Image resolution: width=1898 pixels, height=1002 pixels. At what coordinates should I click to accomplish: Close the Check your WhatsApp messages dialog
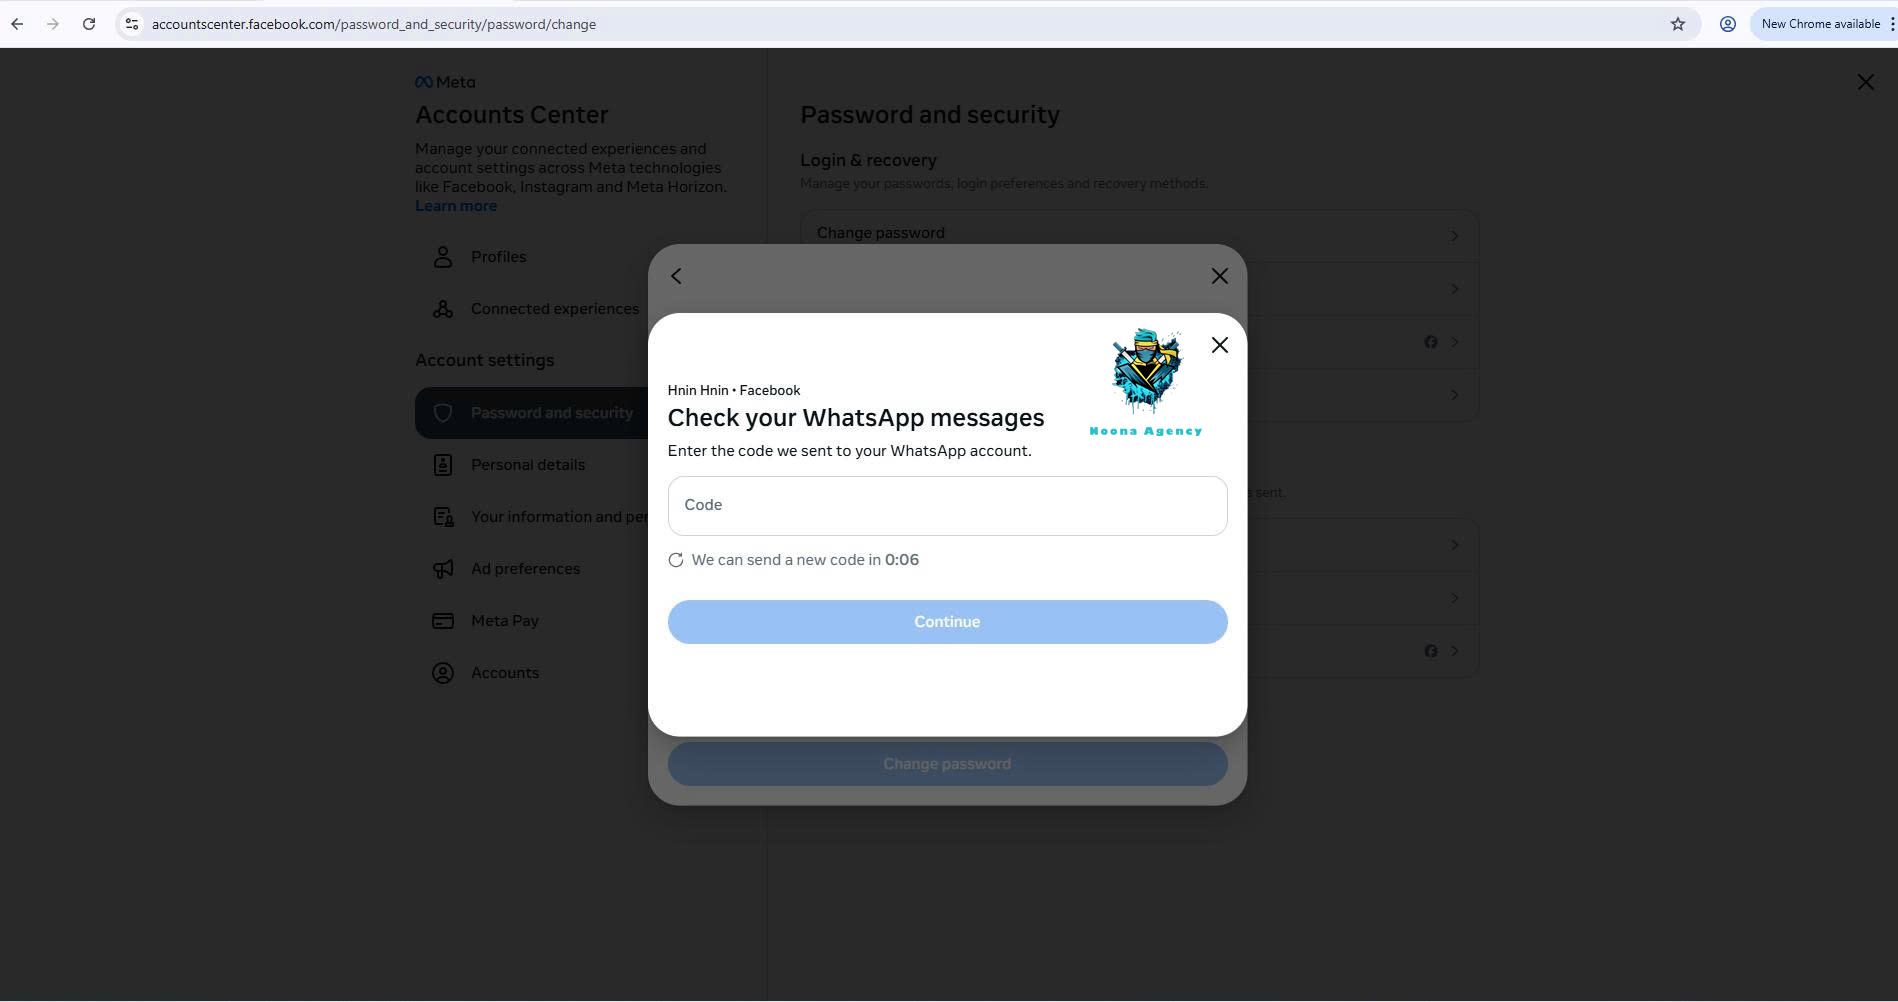click(x=1219, y=345)
